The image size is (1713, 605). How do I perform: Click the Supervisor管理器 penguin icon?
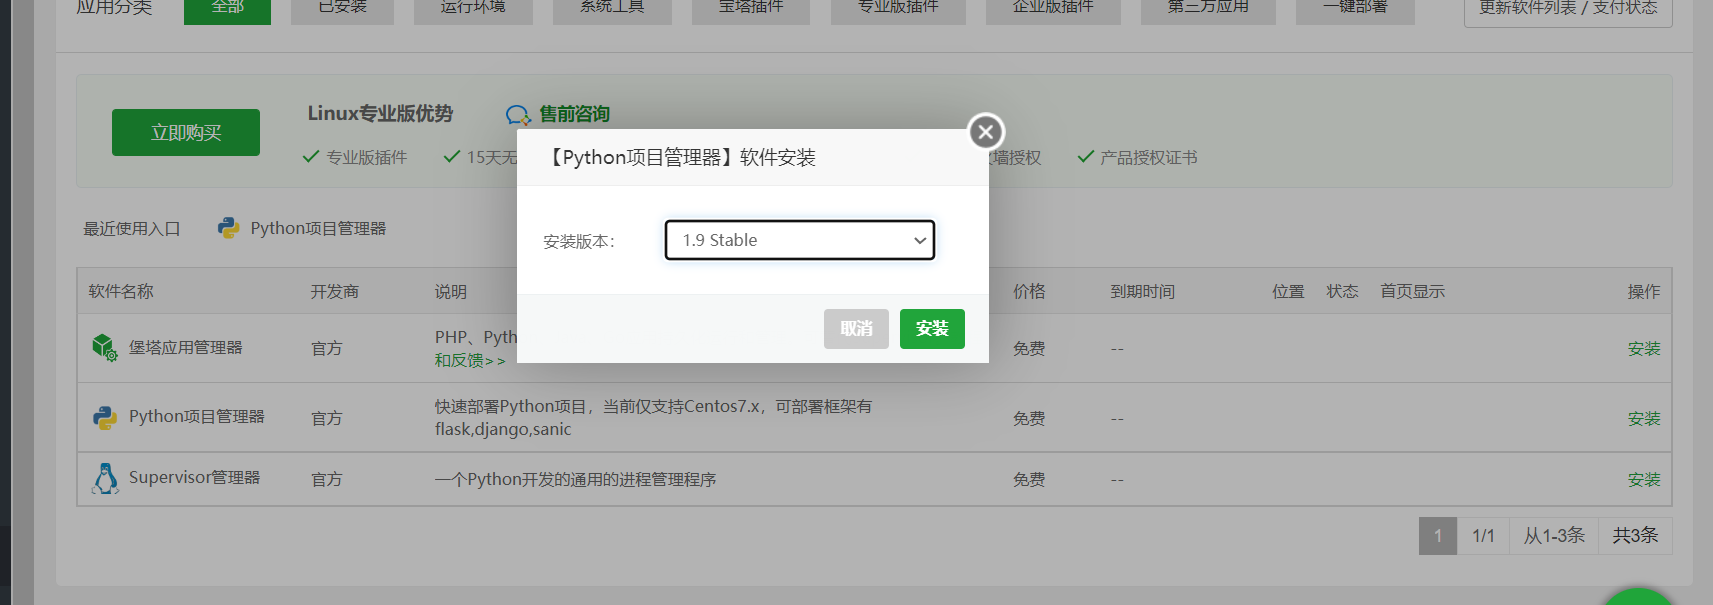tap(105, 478)
